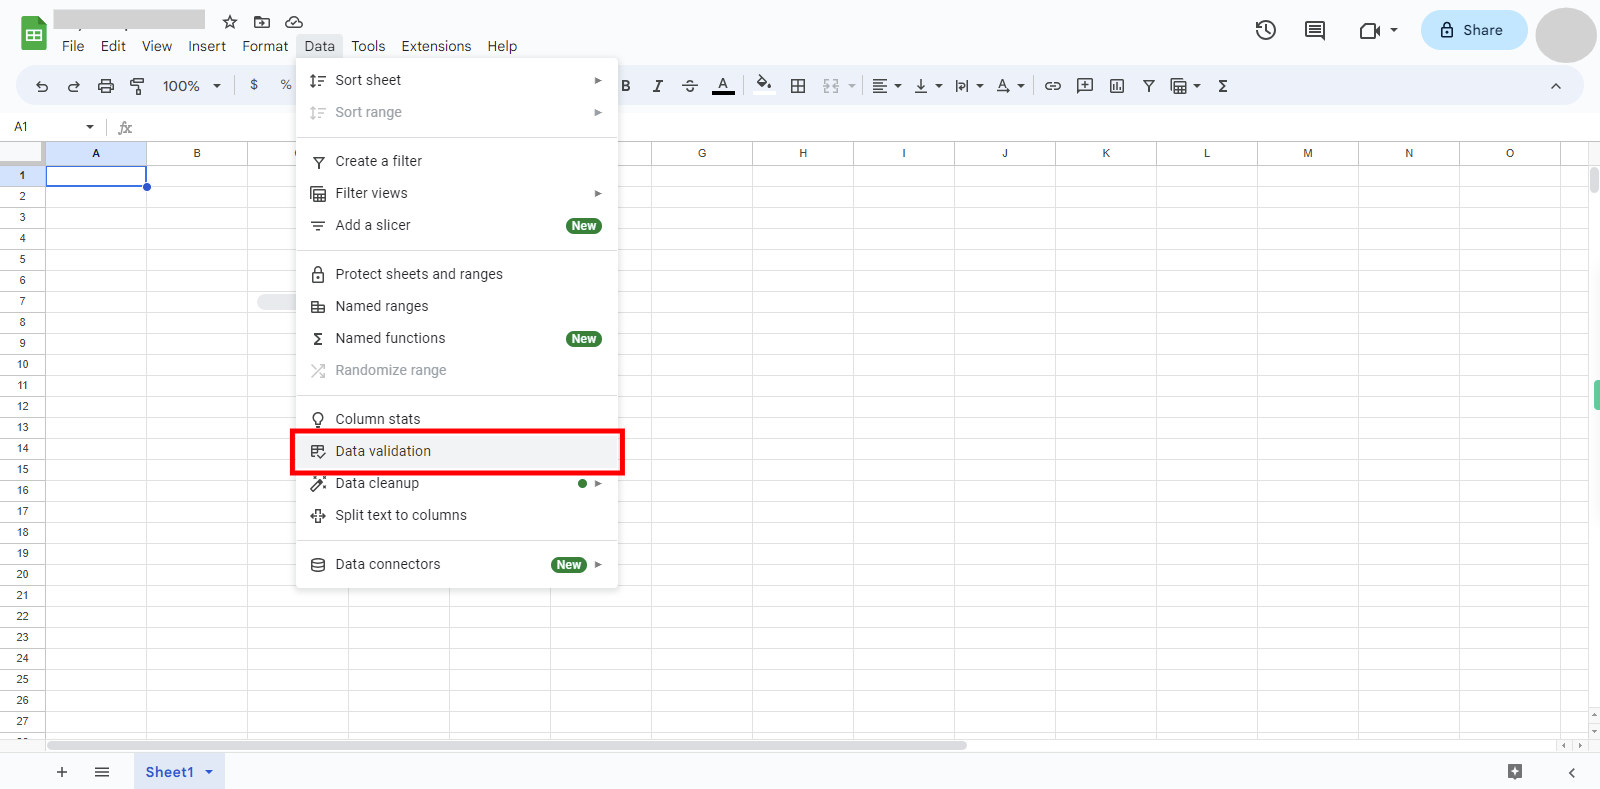Open Named functions
Image resolution: width=1600 pixels, height=789 pixels.
pyautogui.click(x=457, y=338)
